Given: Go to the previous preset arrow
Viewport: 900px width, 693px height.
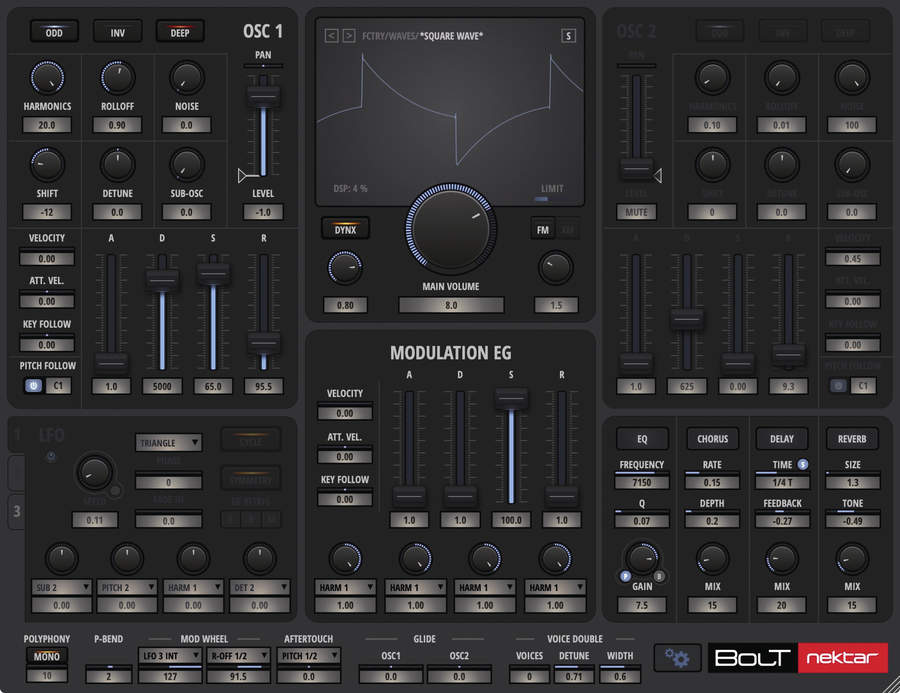Looking at the screenshot, I should tap(331, 36).
